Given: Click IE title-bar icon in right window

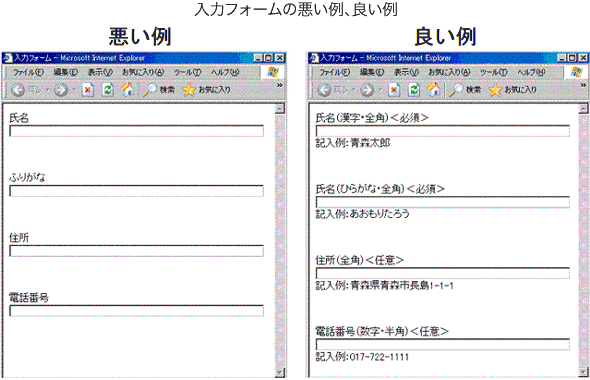Looking at the screenshot, I should click(314, 58).
